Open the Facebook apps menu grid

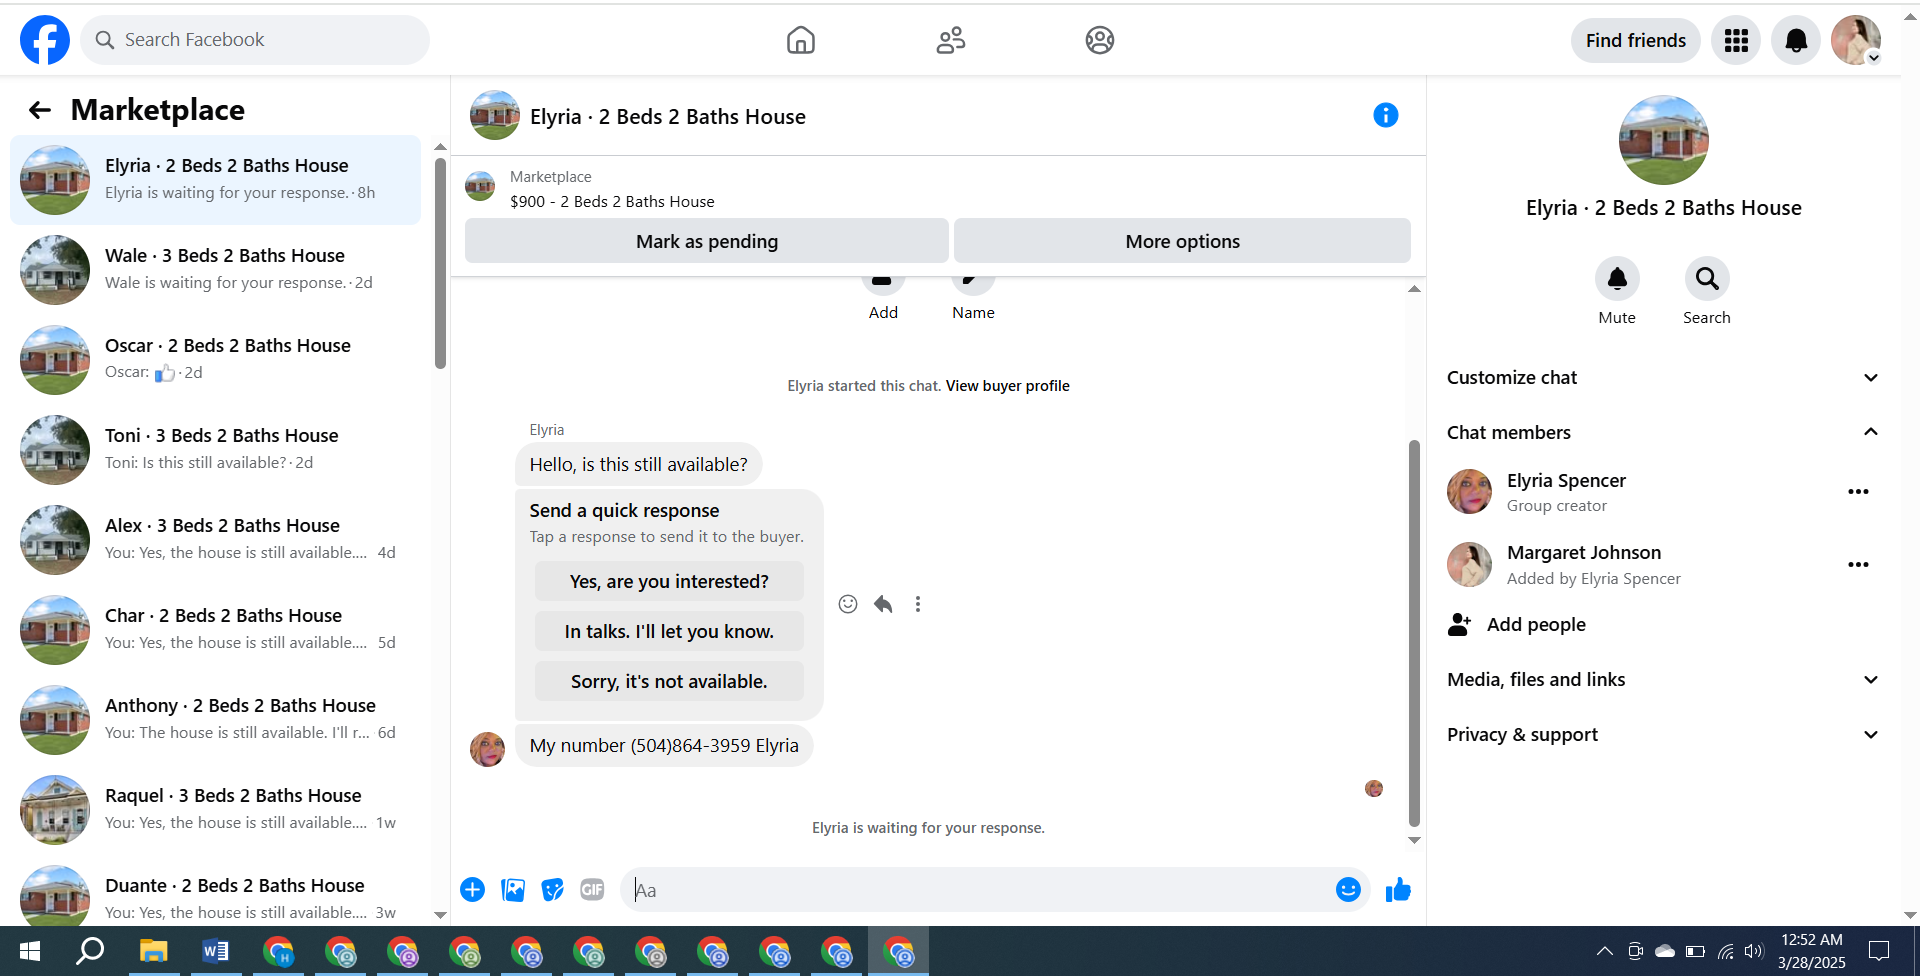pos(1736,40)
